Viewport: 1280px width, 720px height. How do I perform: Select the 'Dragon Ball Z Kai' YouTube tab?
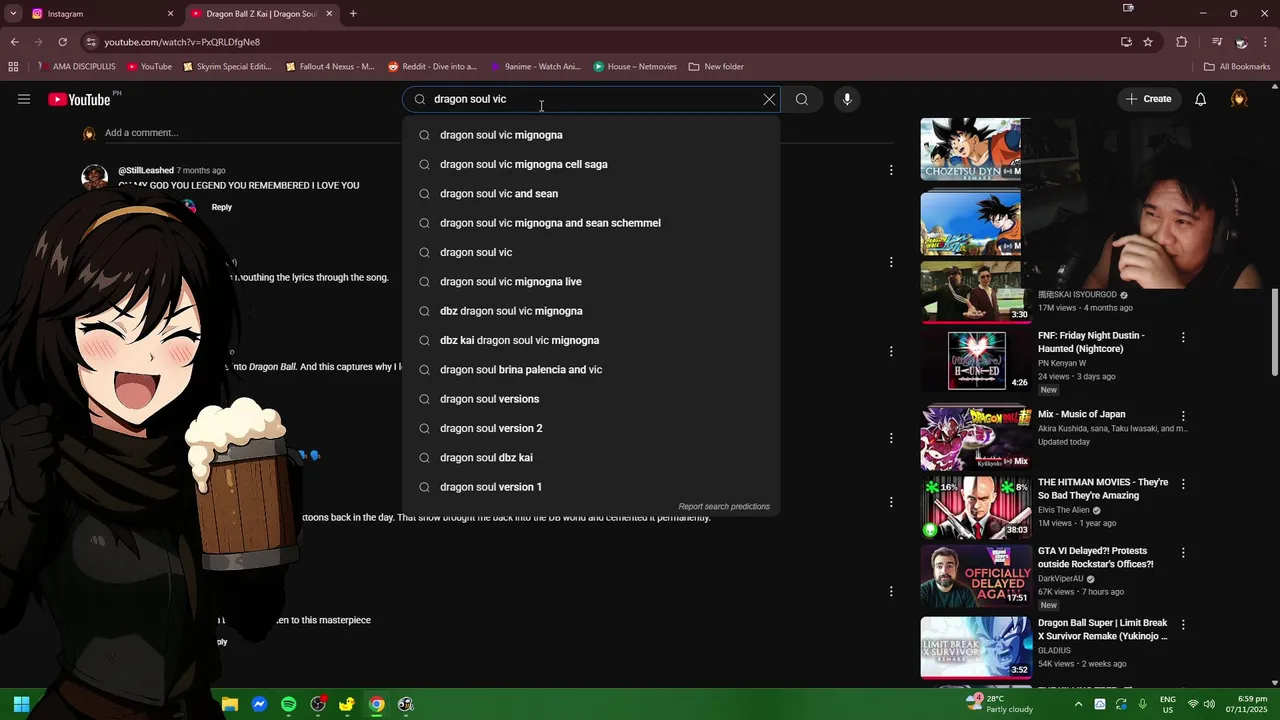(262, 14)
